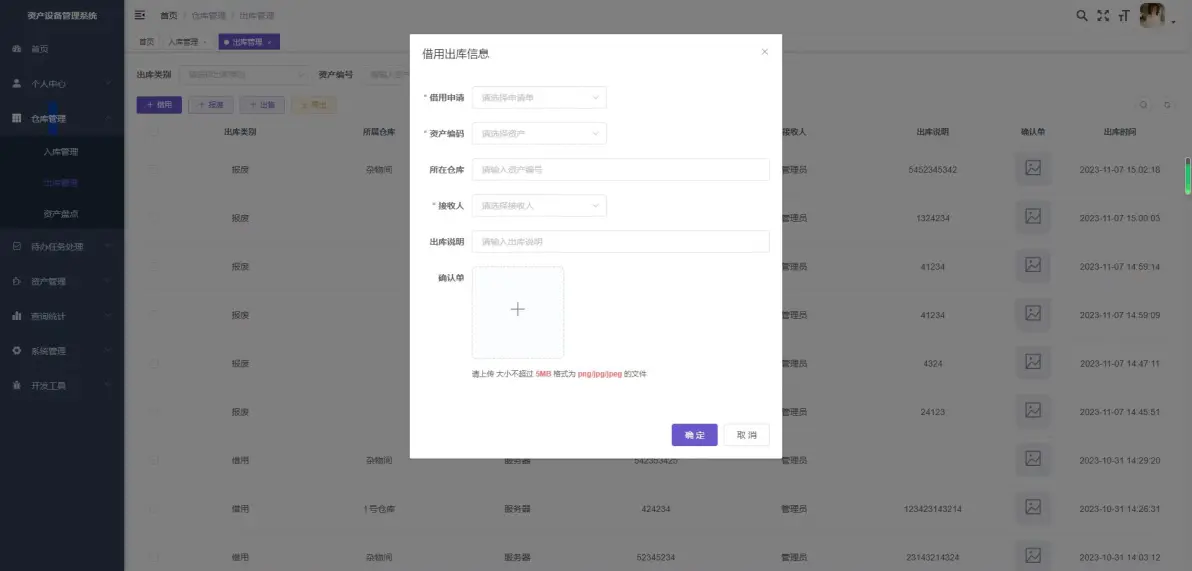
Task: Toggle fullscreen mode icon in header
Action: tap(1103, 15)
